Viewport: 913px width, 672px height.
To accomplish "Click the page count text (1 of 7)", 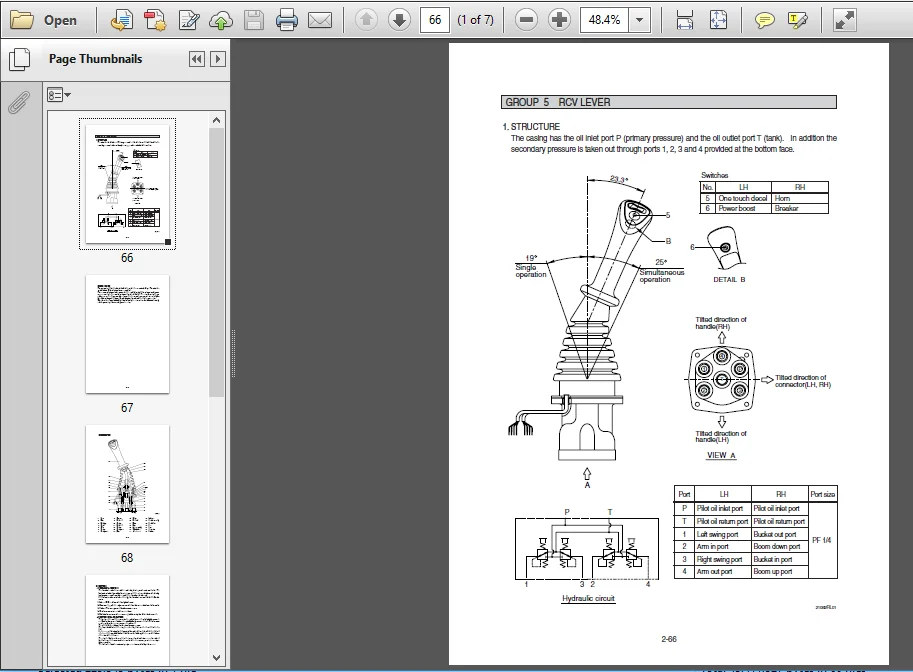I will [475, 20].
